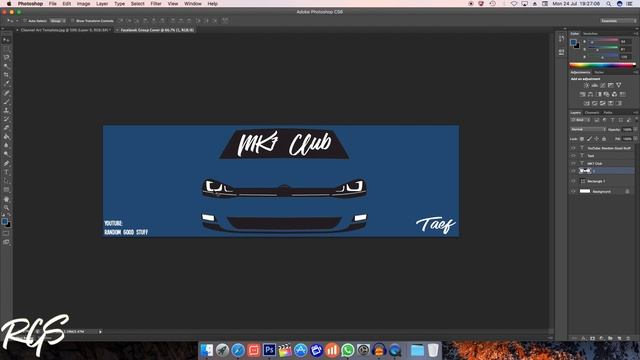Select the Crop tool
Viewport: 640px width, 360px height.
coord(6,75)
